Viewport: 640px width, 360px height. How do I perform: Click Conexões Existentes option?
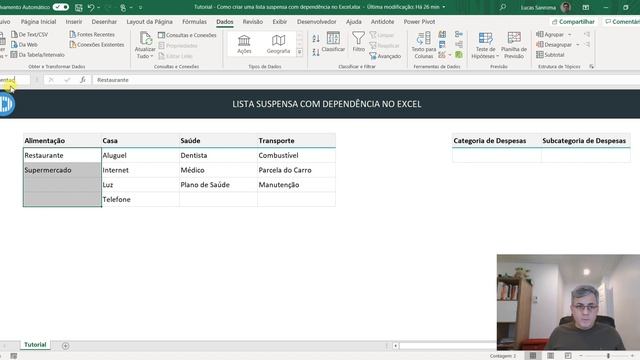click(x=97, y=44)
